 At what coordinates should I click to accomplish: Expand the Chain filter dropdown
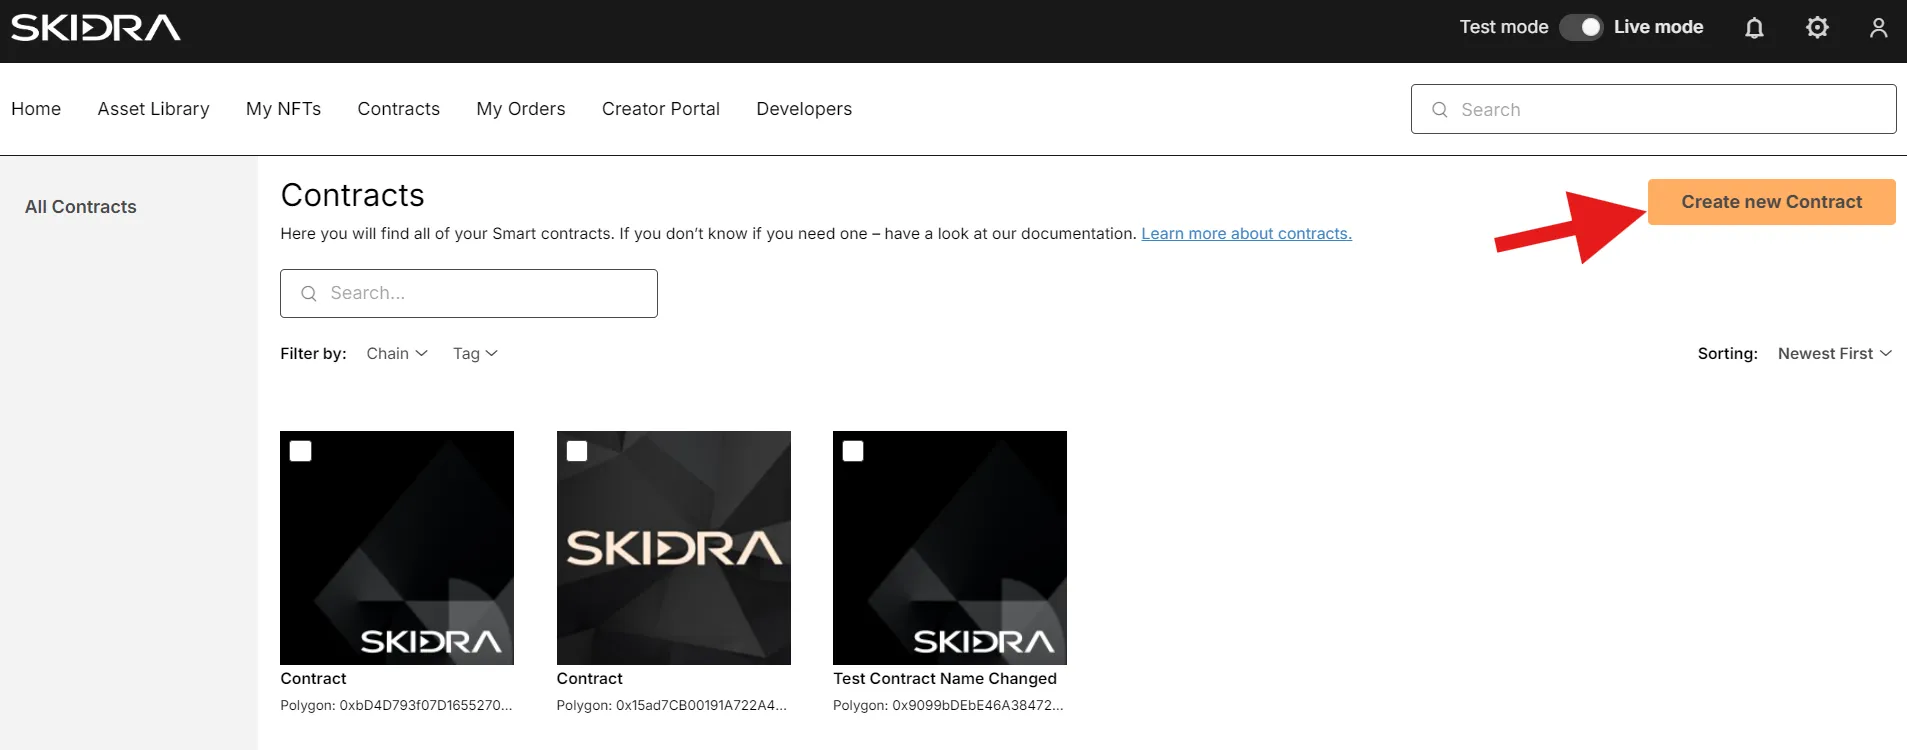tap(397, 354)
